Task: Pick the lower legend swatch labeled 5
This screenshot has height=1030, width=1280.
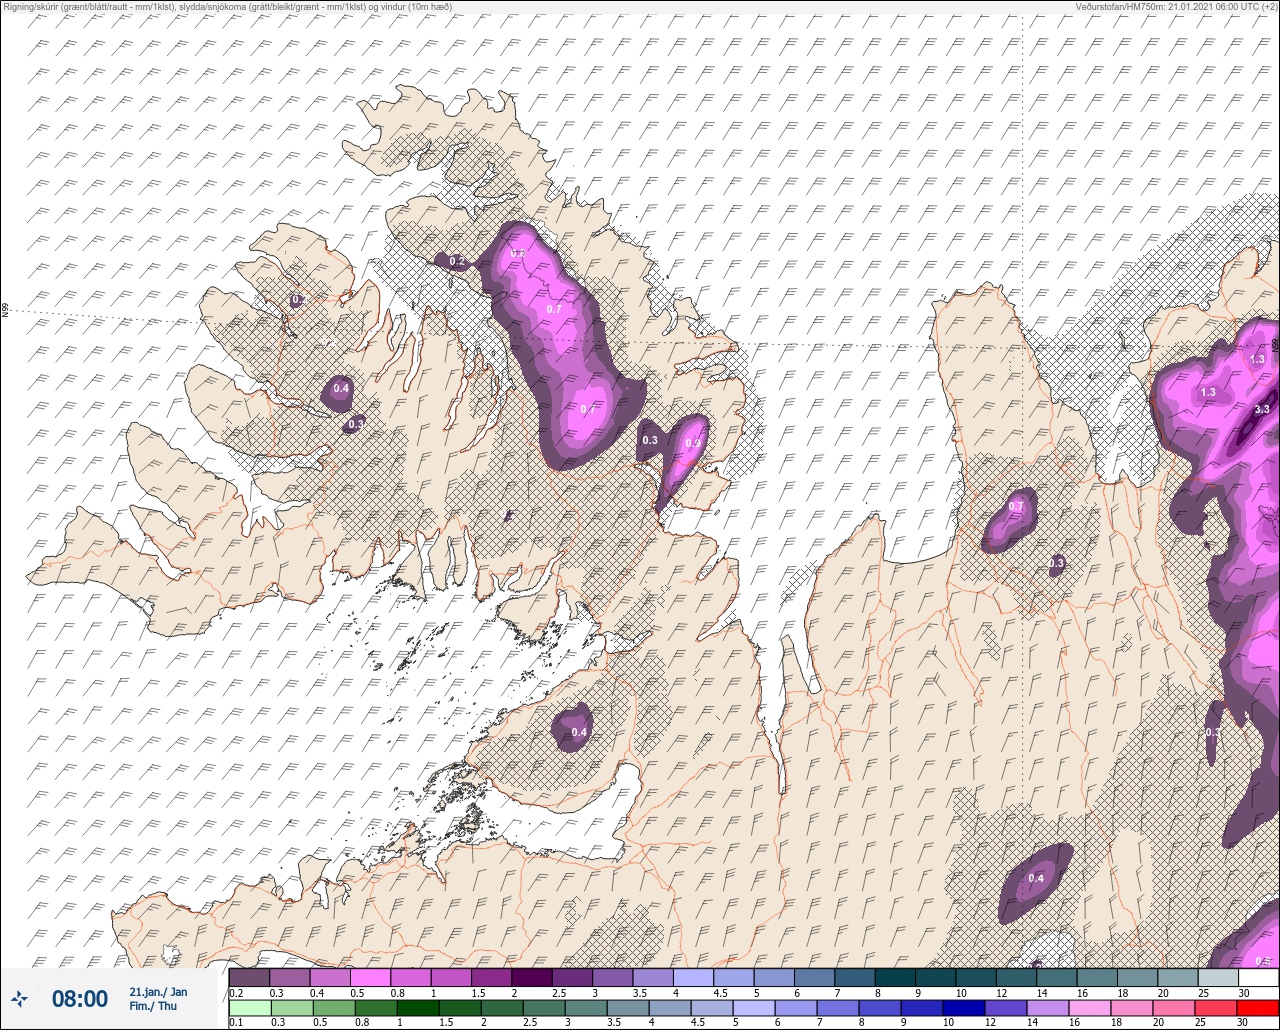Action: [753, 1008]
